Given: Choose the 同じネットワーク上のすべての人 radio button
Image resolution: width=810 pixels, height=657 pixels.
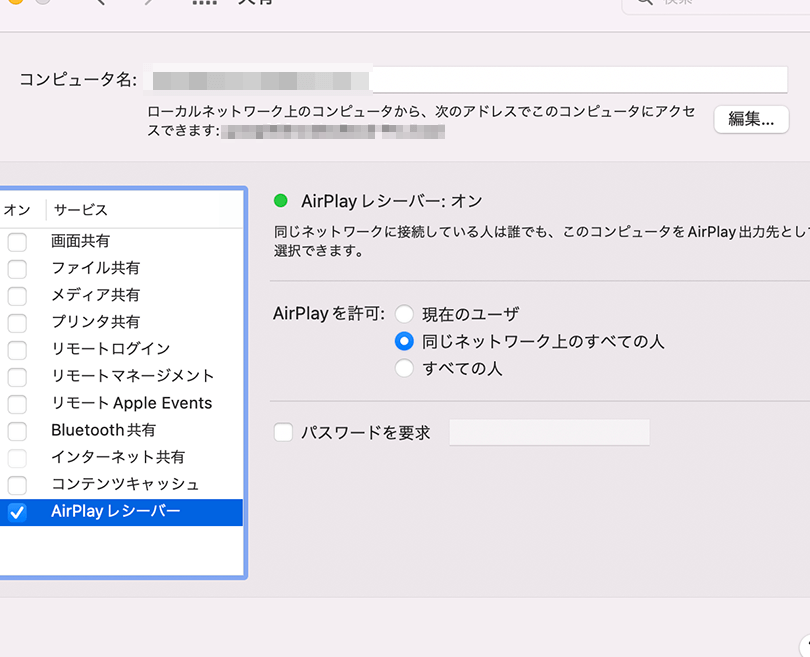Looking at the screenshot, I should coord(404,341).
